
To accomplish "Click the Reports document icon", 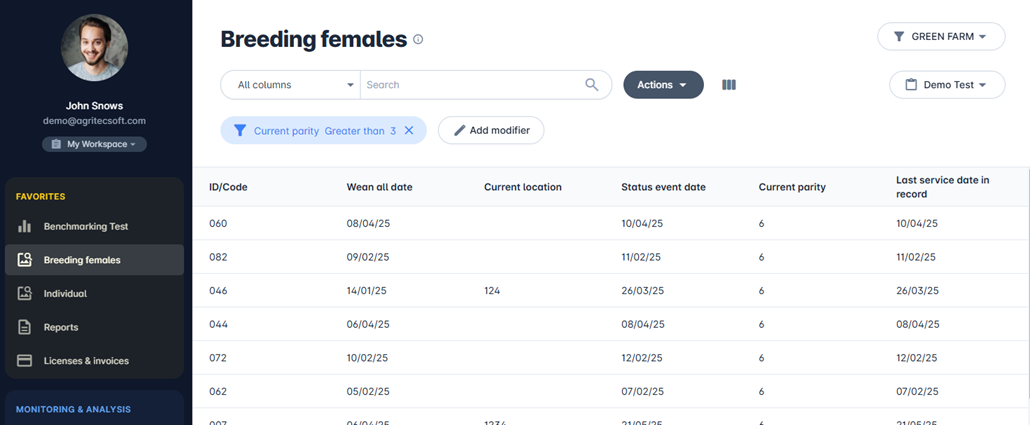I will coord(25,327).
